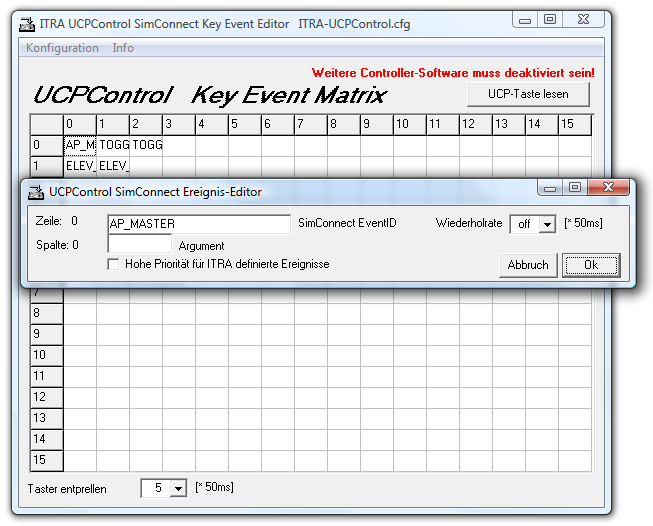Select the ELEV_ cell in row 1, column 1
Screen dimensions: 653x526
113,166
